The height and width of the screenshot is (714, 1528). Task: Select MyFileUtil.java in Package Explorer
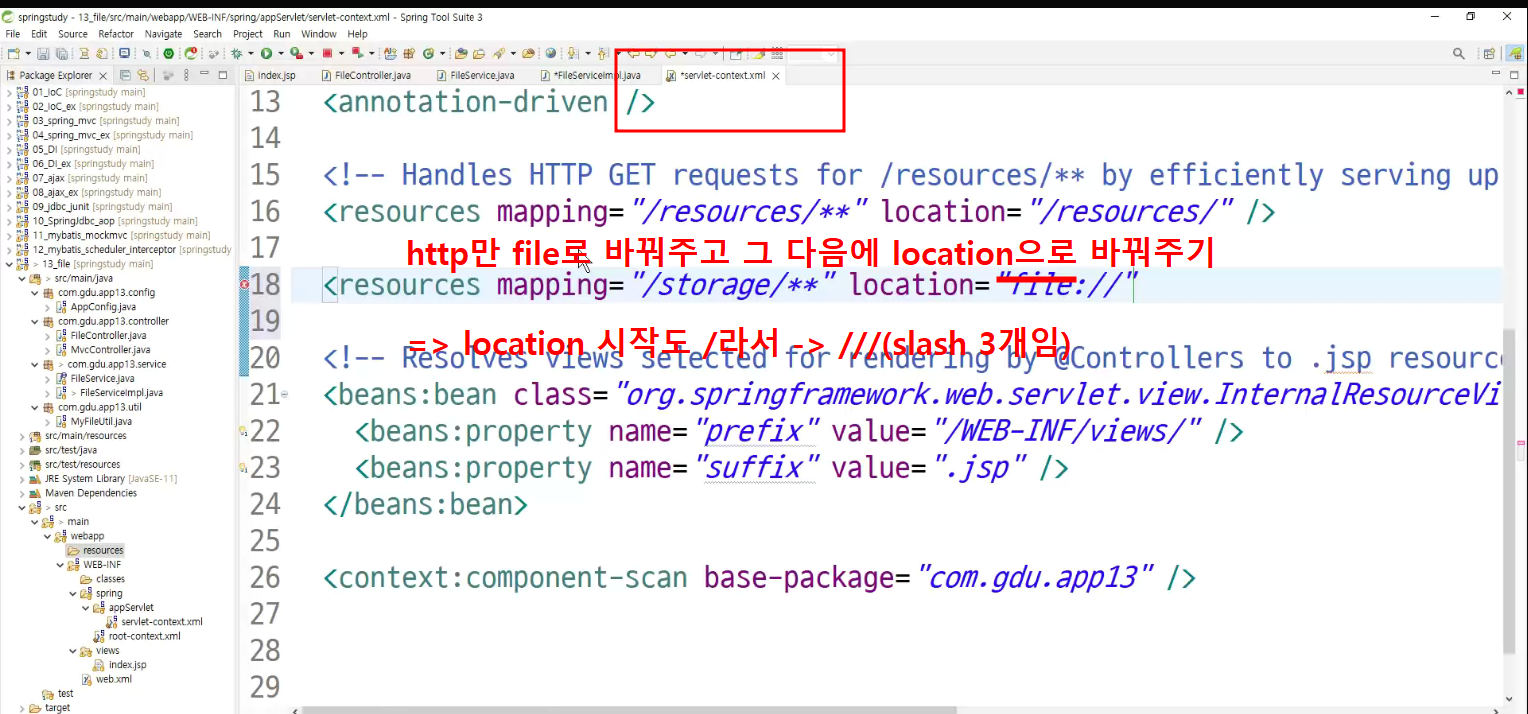point(101,422)
